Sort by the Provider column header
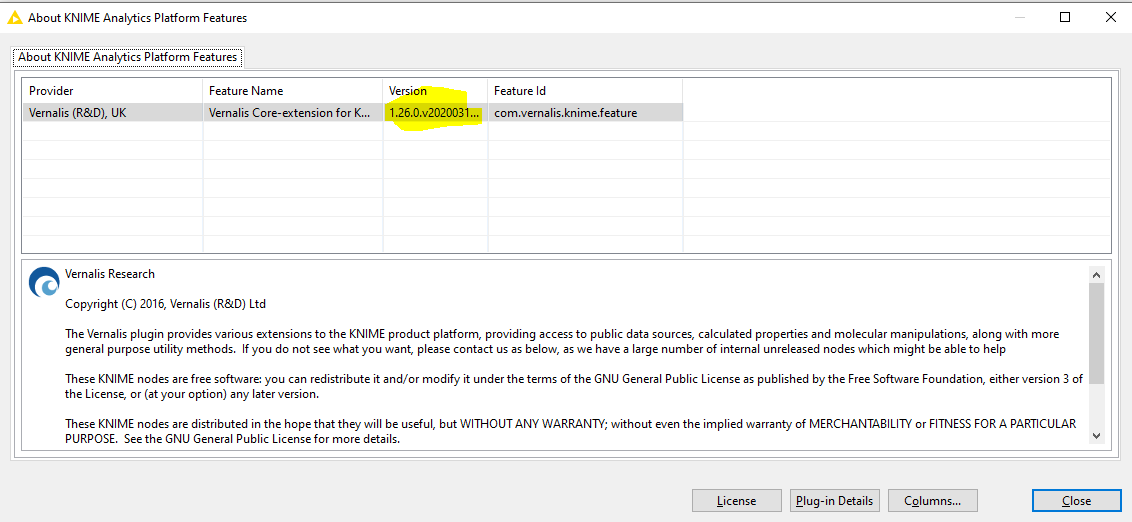 pyautogui.click(x=112, y=91)
